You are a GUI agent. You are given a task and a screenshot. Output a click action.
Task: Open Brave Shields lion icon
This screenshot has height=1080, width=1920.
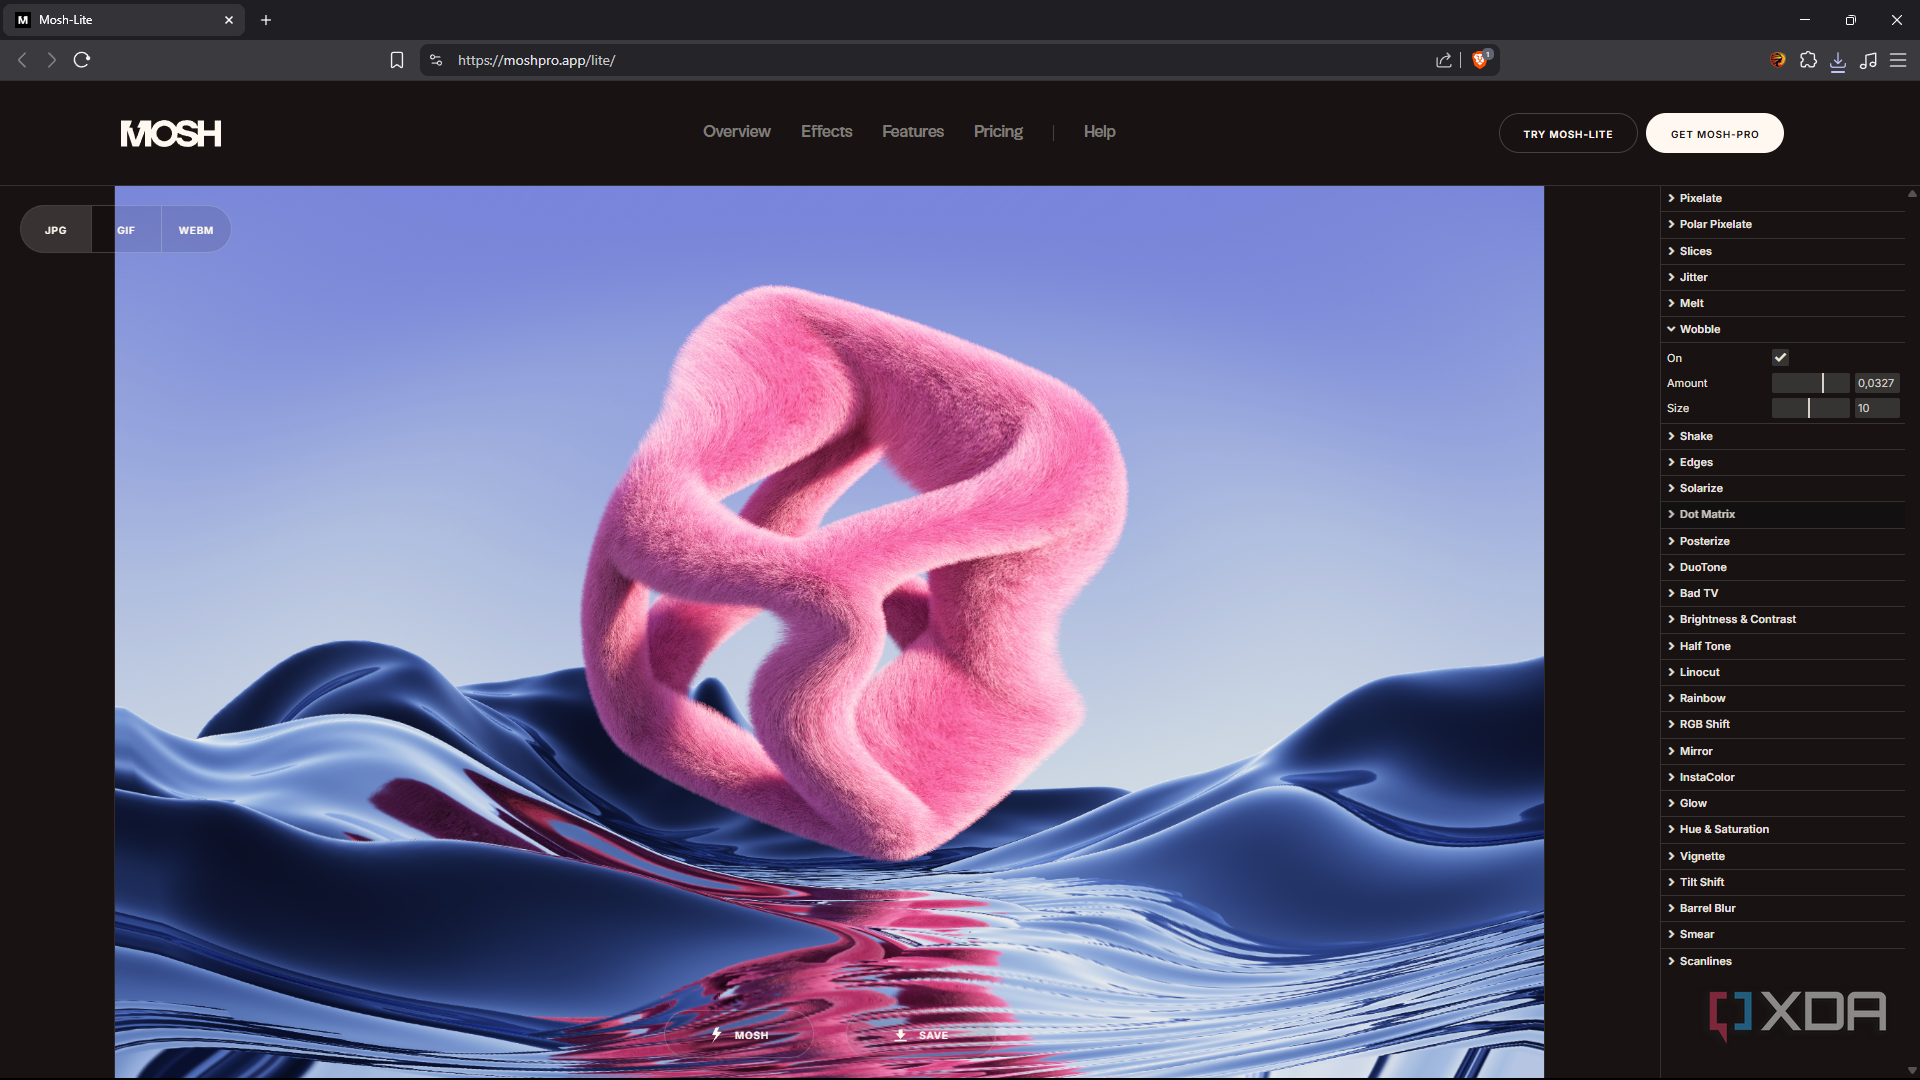(x=1481, y=60)
